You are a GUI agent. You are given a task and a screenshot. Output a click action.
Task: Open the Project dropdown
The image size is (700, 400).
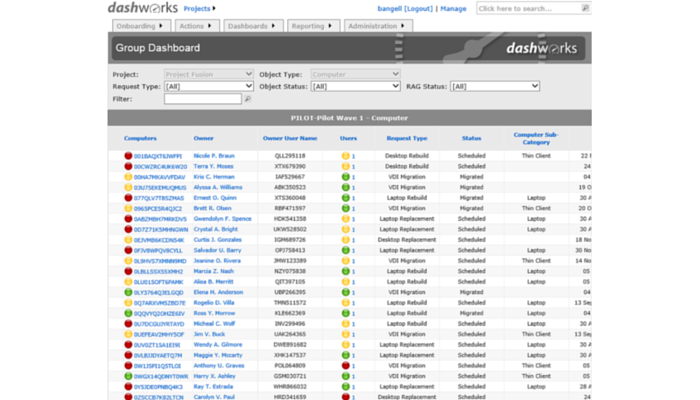208,74
